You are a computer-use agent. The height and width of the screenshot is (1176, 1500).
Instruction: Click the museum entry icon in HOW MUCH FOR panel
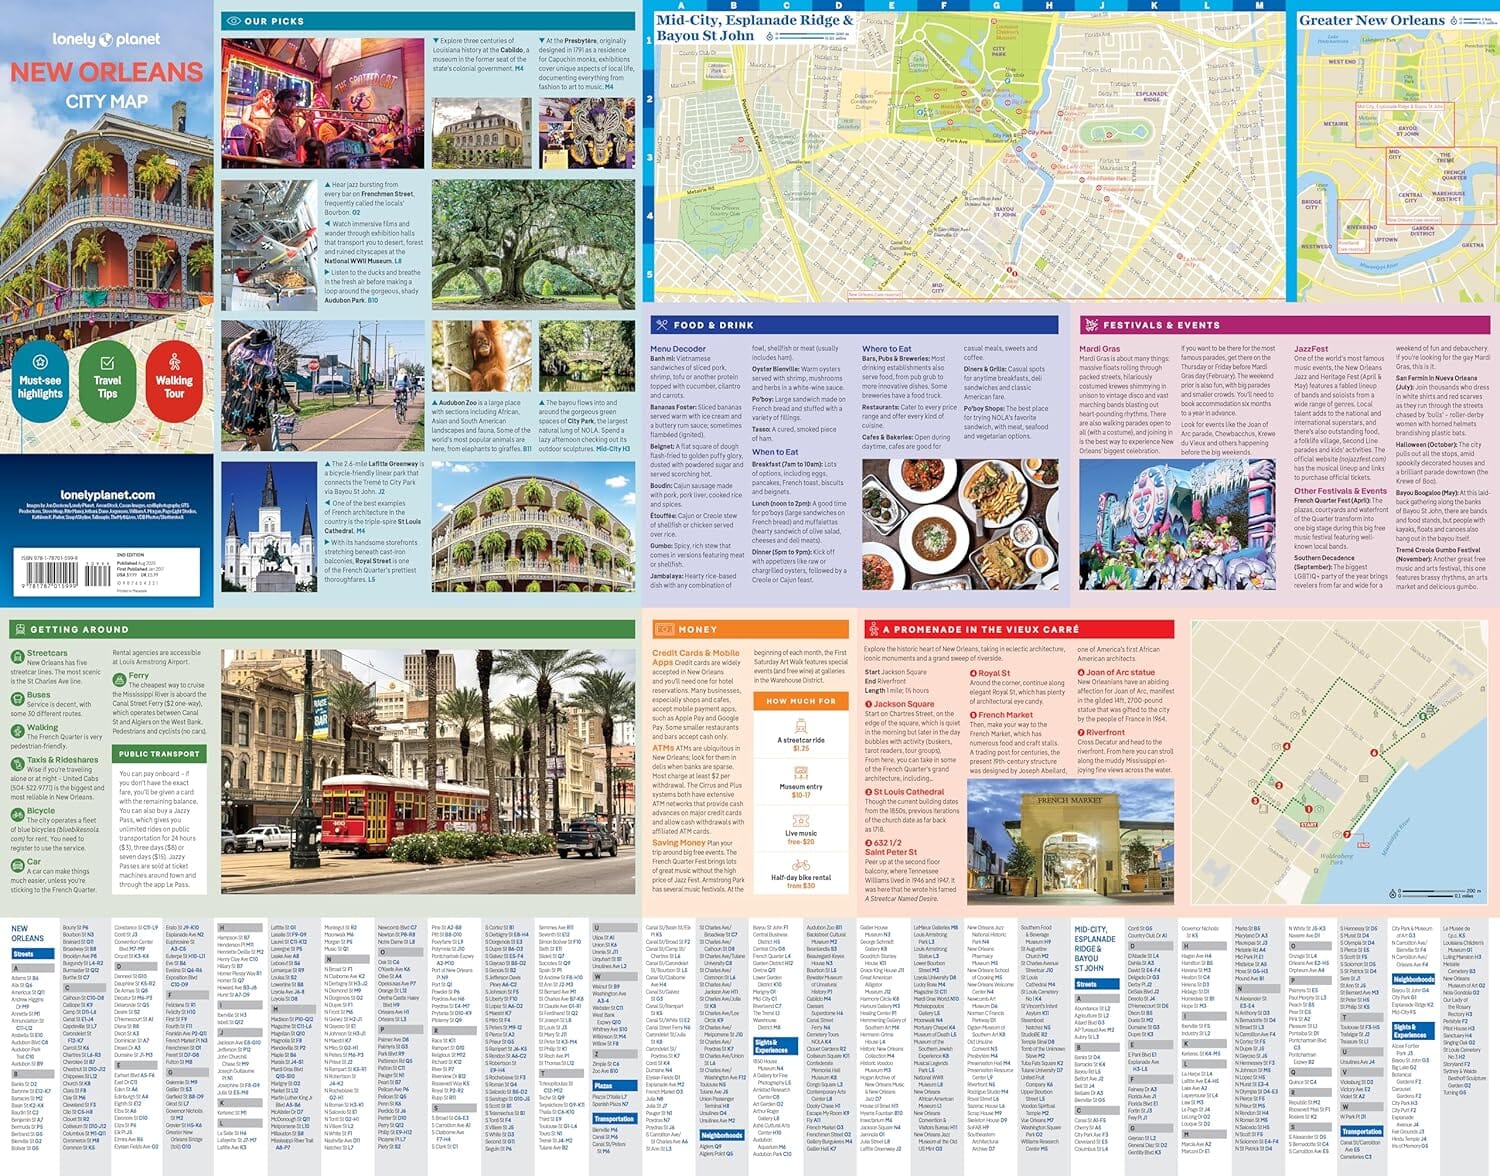click(x=803, y=771)
